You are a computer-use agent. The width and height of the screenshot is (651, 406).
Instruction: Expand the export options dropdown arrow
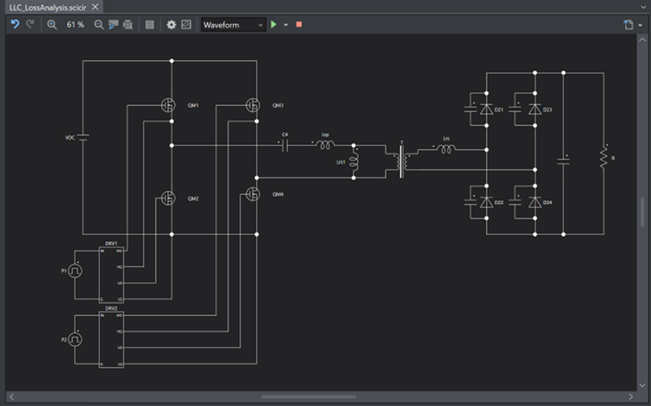tap(640, 24)
